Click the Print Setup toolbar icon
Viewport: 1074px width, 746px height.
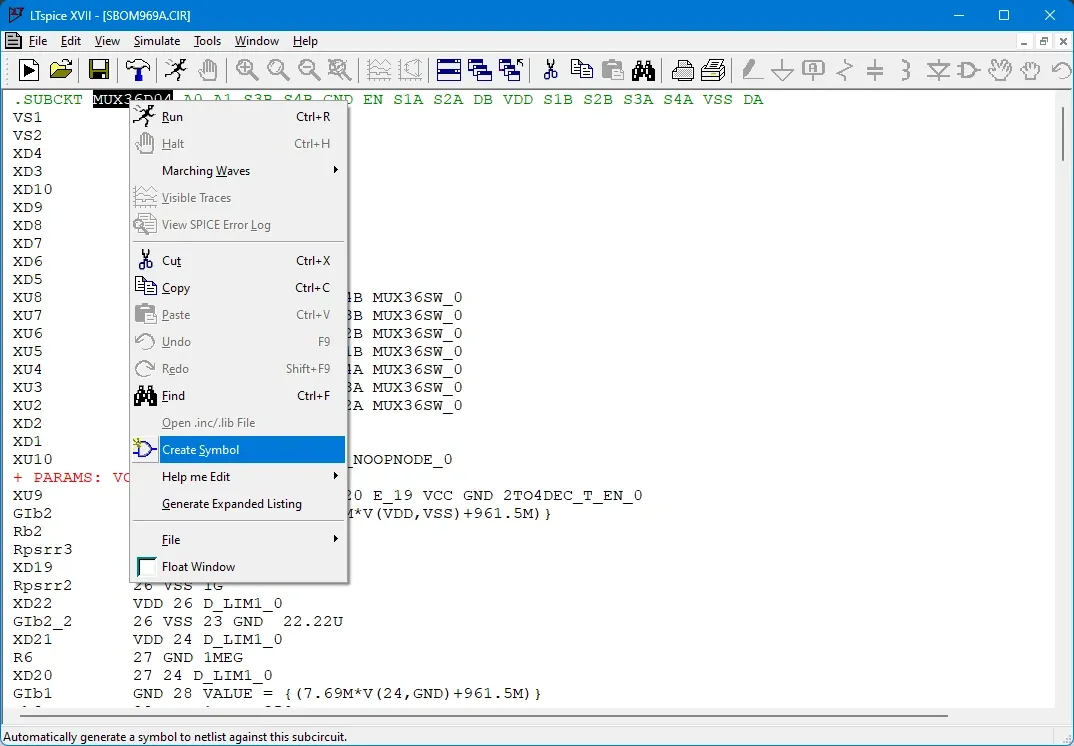coord(682,70)
